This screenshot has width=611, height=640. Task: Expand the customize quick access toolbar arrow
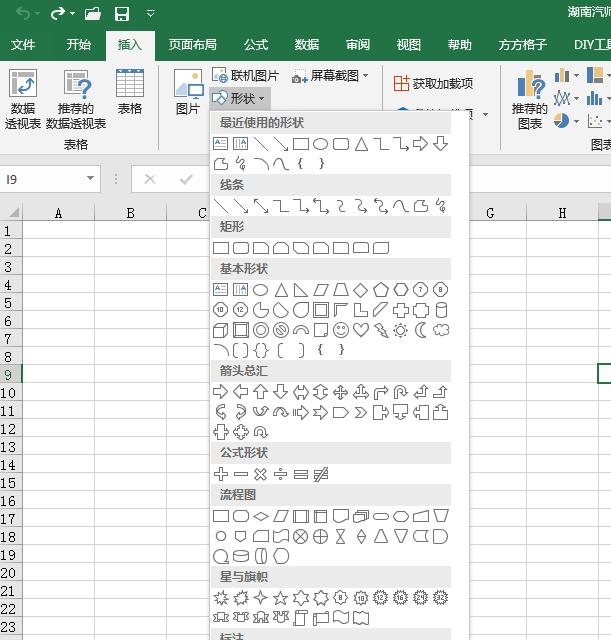(x=150, y=14)
